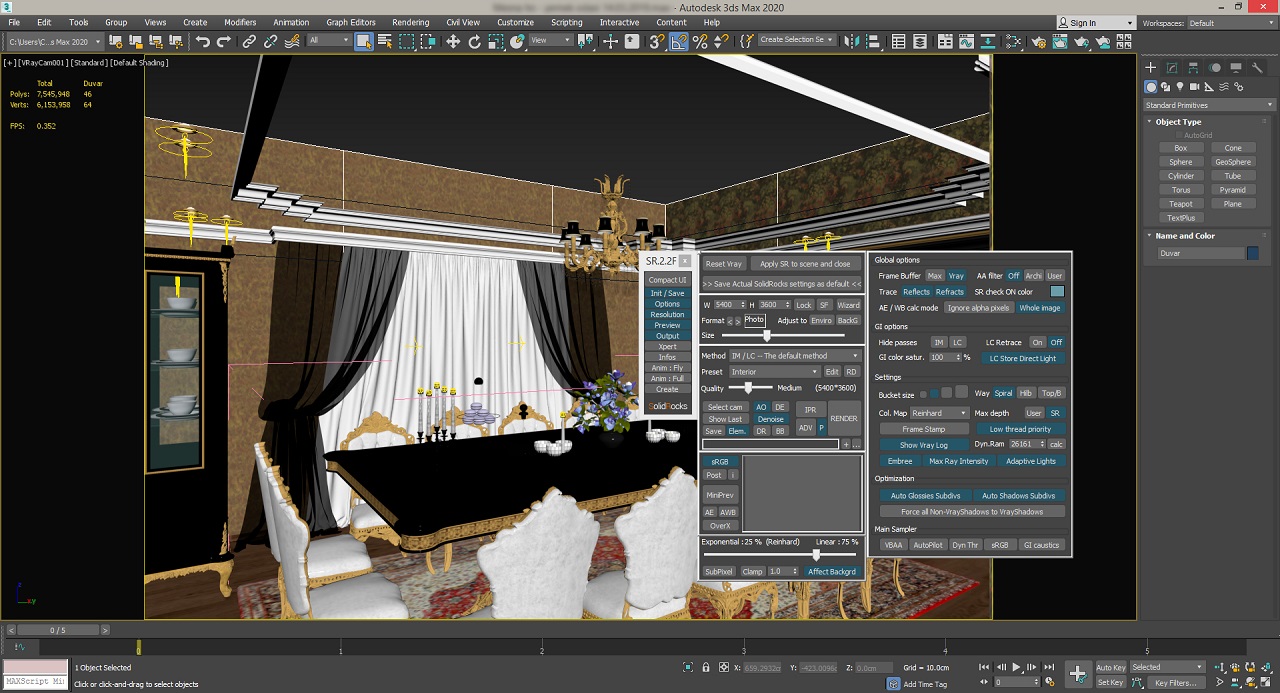Toggle the Denoise option
Image resolution: width=1280 pixels, height=693 pixels.
point(770,419)
